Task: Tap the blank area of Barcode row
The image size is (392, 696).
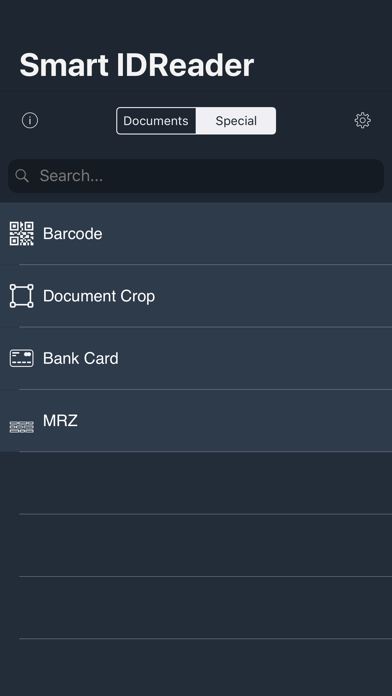Action: (x=247, y=233)
